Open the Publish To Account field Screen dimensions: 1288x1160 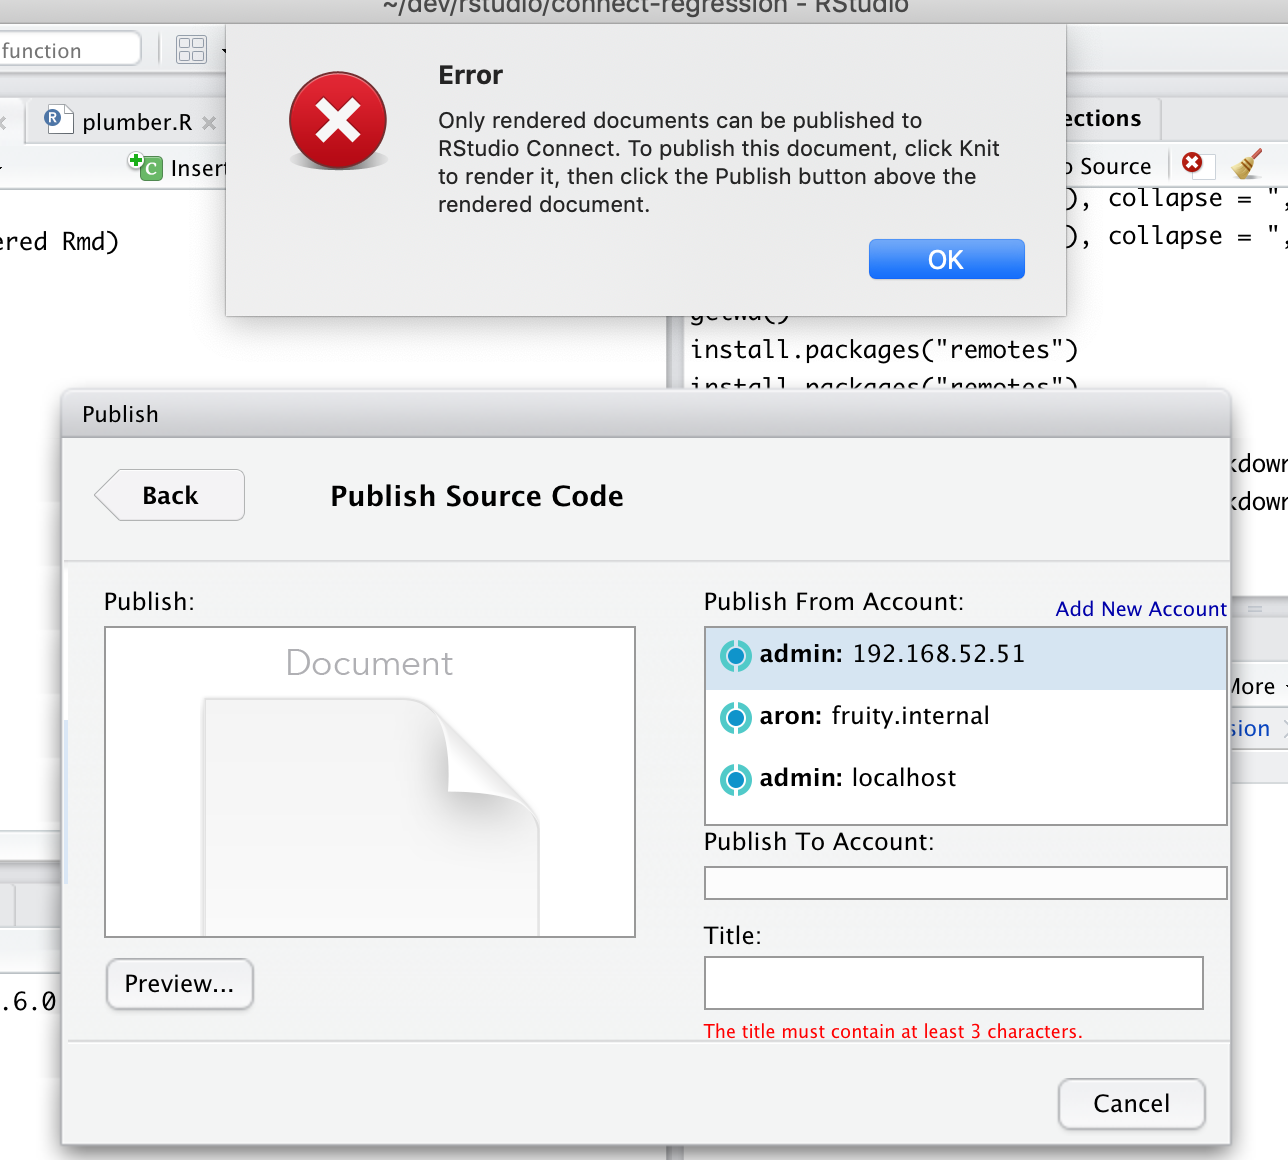(x=965, y=883)
